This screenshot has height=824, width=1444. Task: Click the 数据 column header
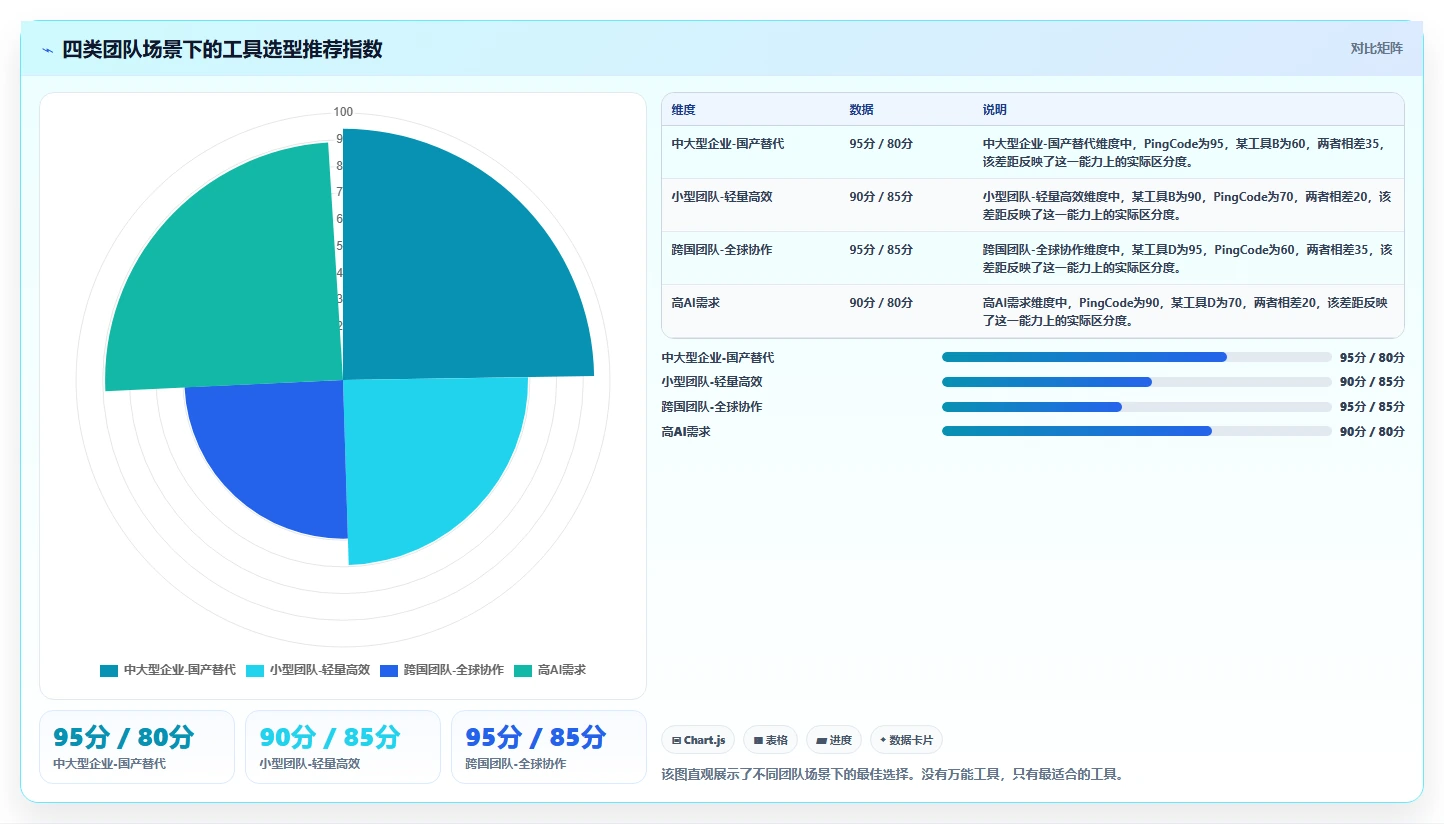coord(861,110)
